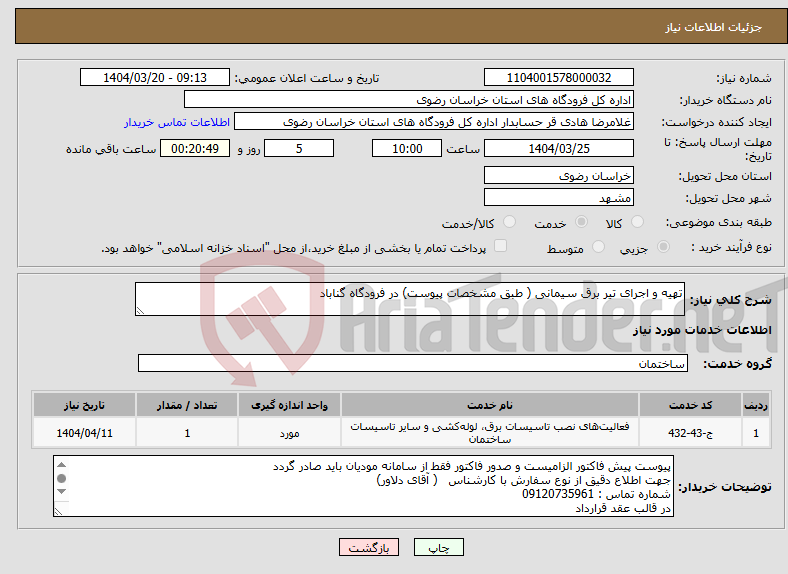This screenshot has height=574, width=788.
Task: Click the service name cell فعالیت‌های نصب تاسیسات
Action: (x=489, y=433)
